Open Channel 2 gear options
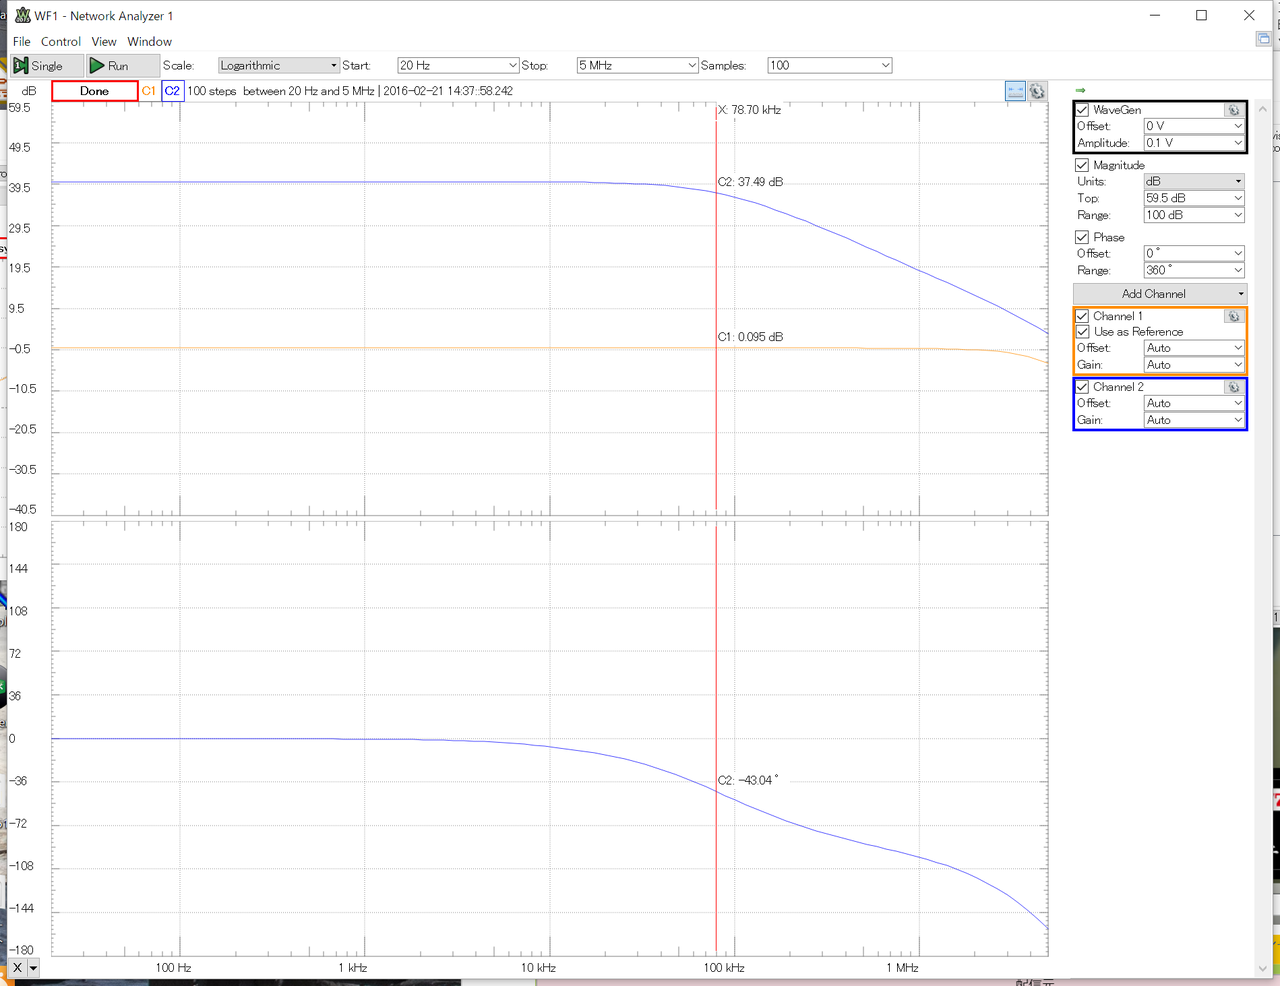Screen dimensions: 1280x986 [1233, 387]
